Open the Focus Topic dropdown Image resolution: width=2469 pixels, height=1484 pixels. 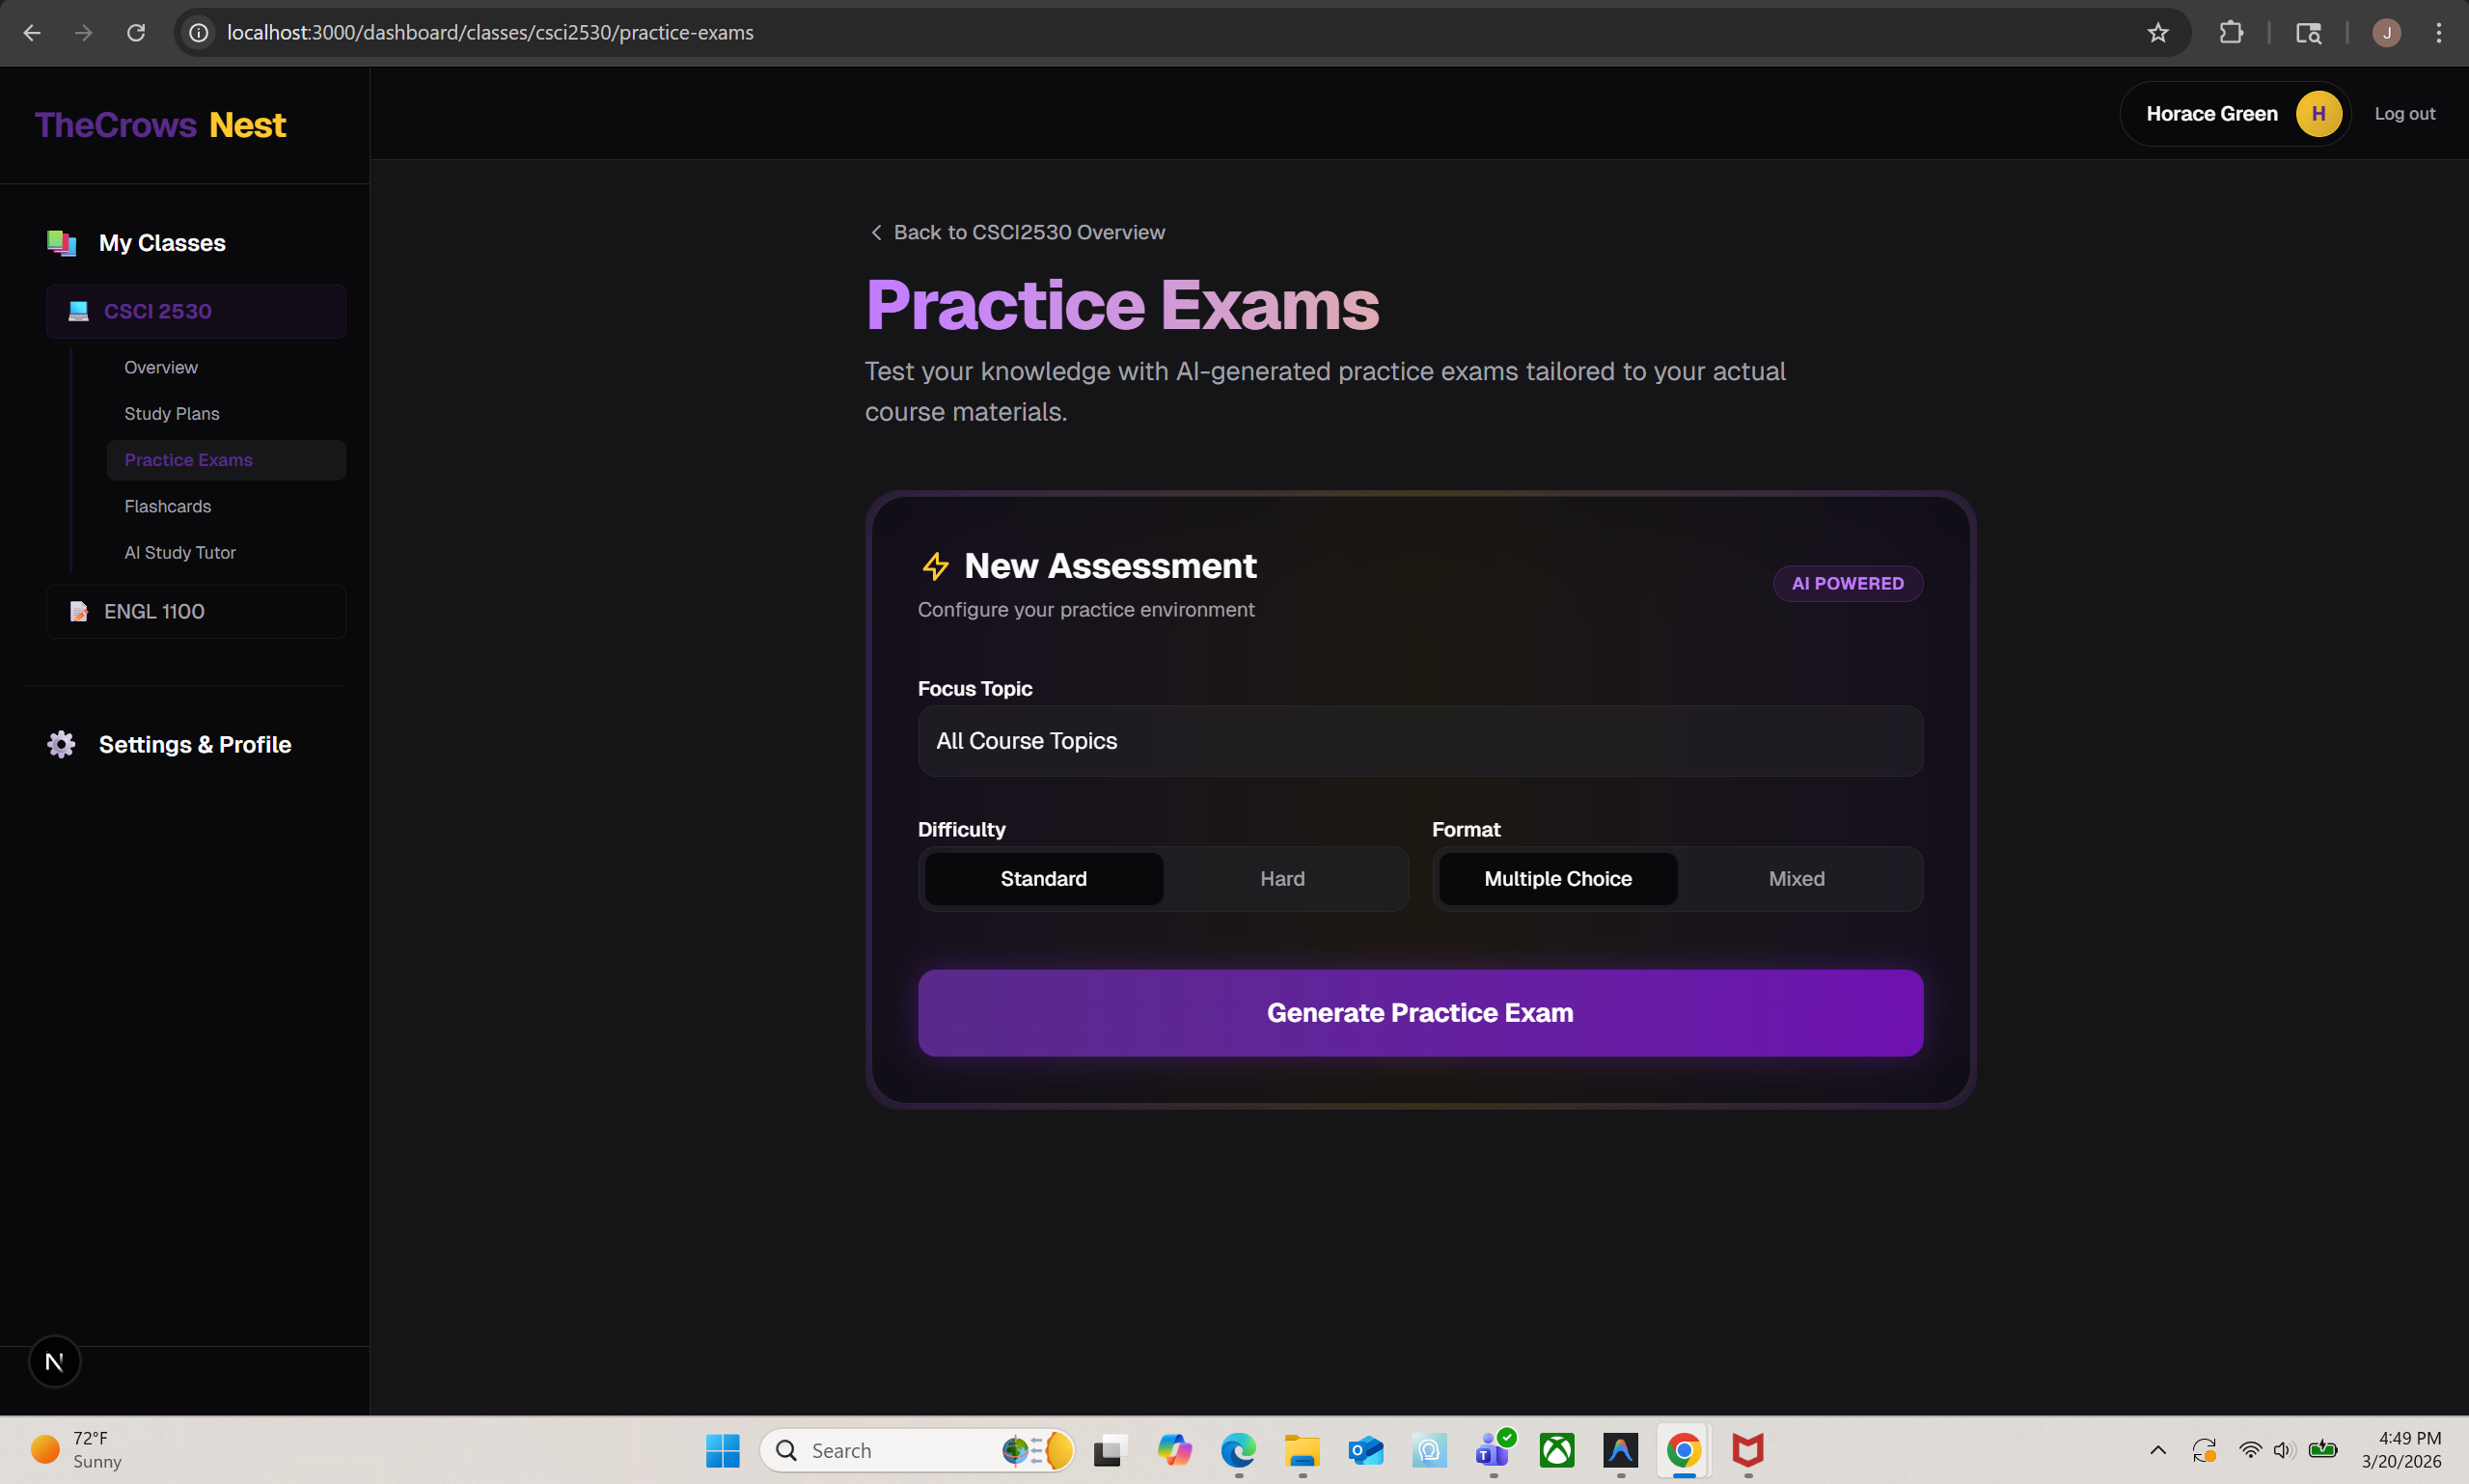[x=1420, y=741]
